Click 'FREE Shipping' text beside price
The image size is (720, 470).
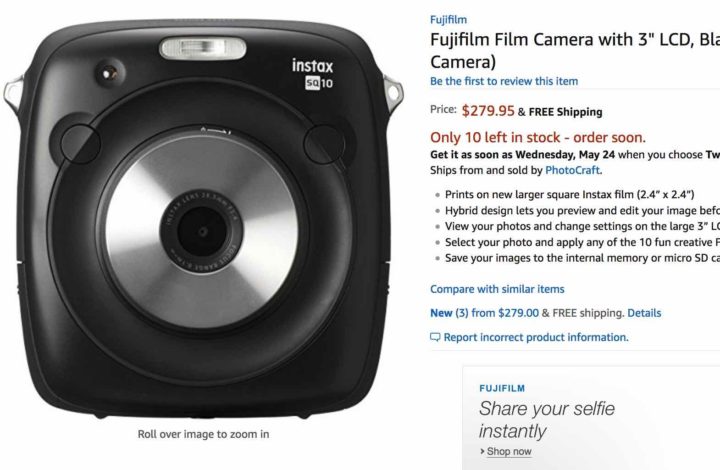tap(565, 112)
